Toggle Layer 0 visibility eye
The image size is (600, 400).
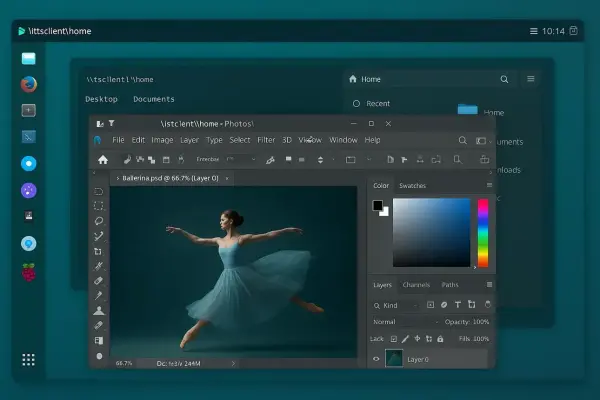(376, 359)
